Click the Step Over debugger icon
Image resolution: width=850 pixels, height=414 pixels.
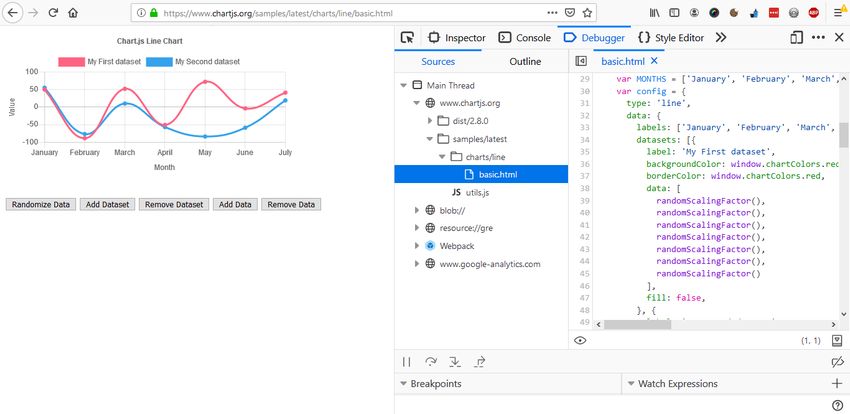(431, 361)
